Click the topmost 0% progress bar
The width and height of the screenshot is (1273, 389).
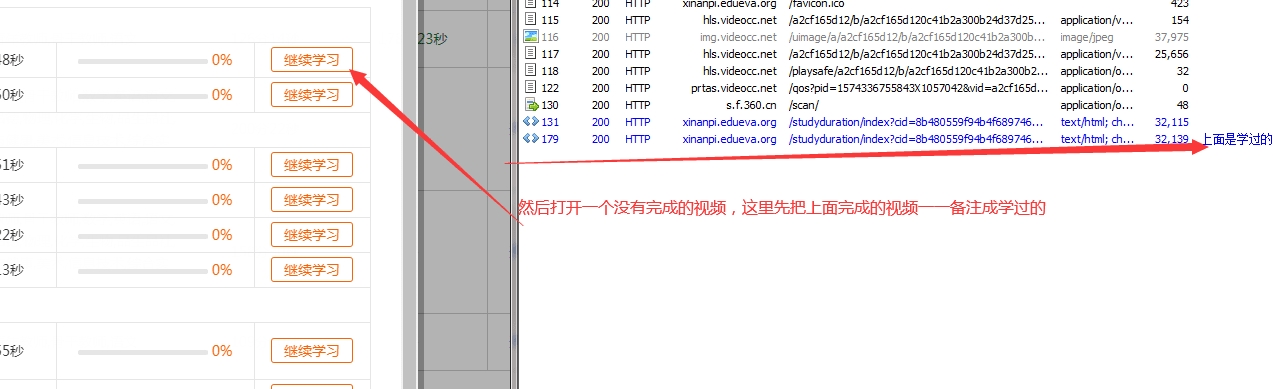141,60
